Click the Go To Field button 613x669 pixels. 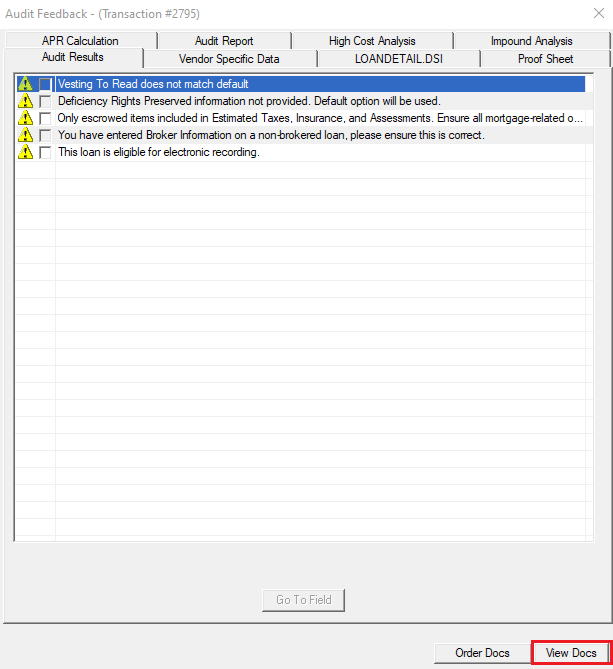pos(303,600)
